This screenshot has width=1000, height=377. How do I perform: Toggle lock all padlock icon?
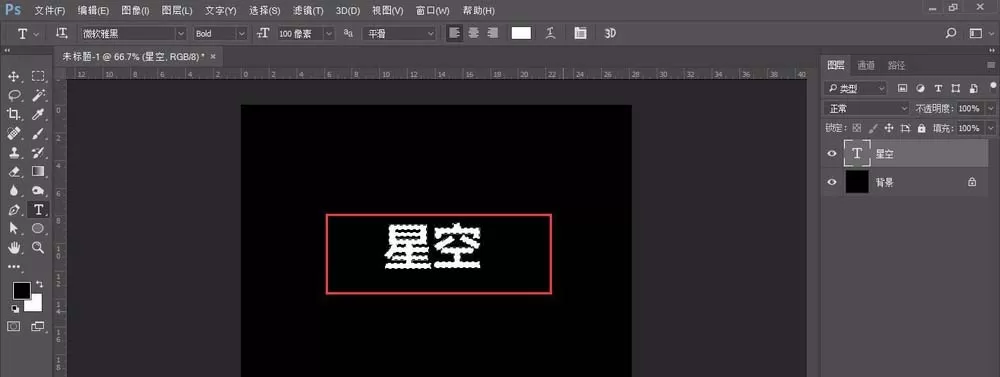coord(921,128)
